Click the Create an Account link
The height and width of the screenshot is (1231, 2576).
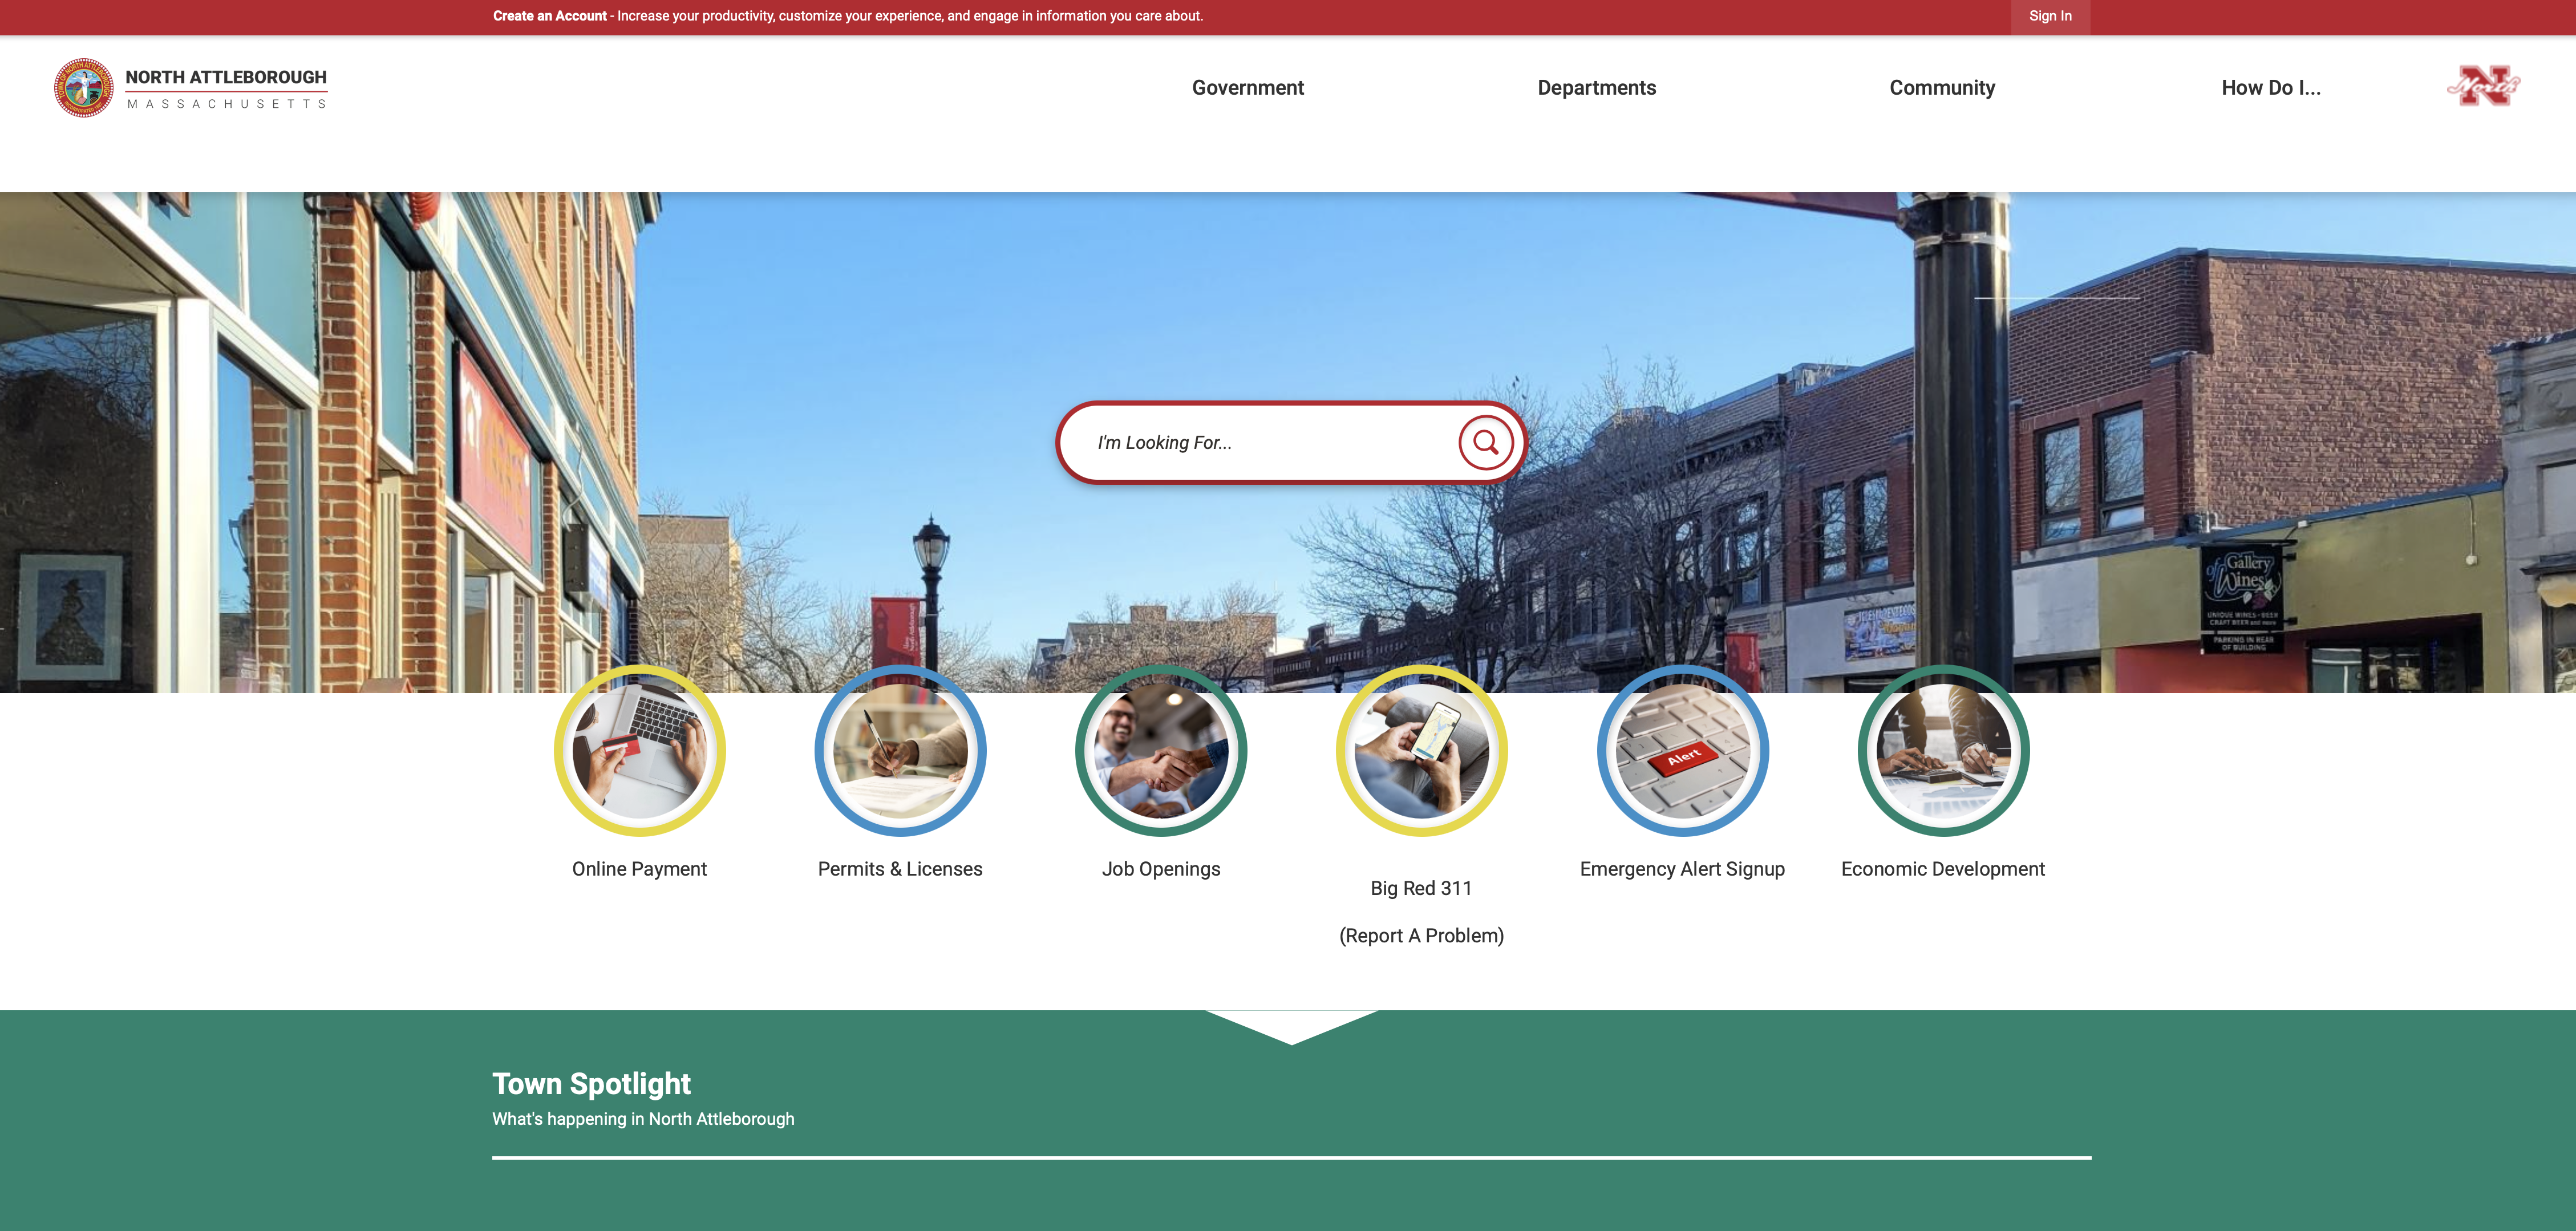click(549, 16)
